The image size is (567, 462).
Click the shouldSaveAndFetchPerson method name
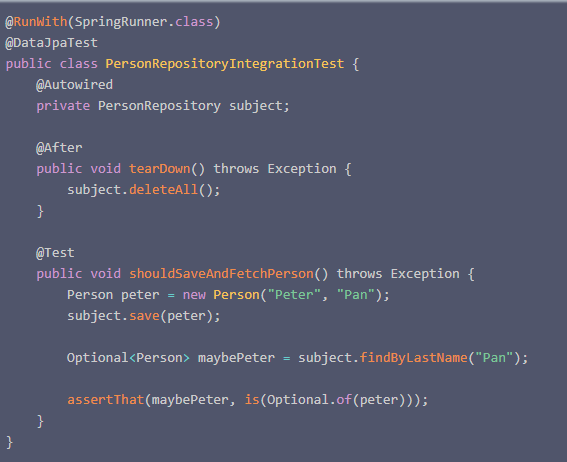[x=221, y=274]
